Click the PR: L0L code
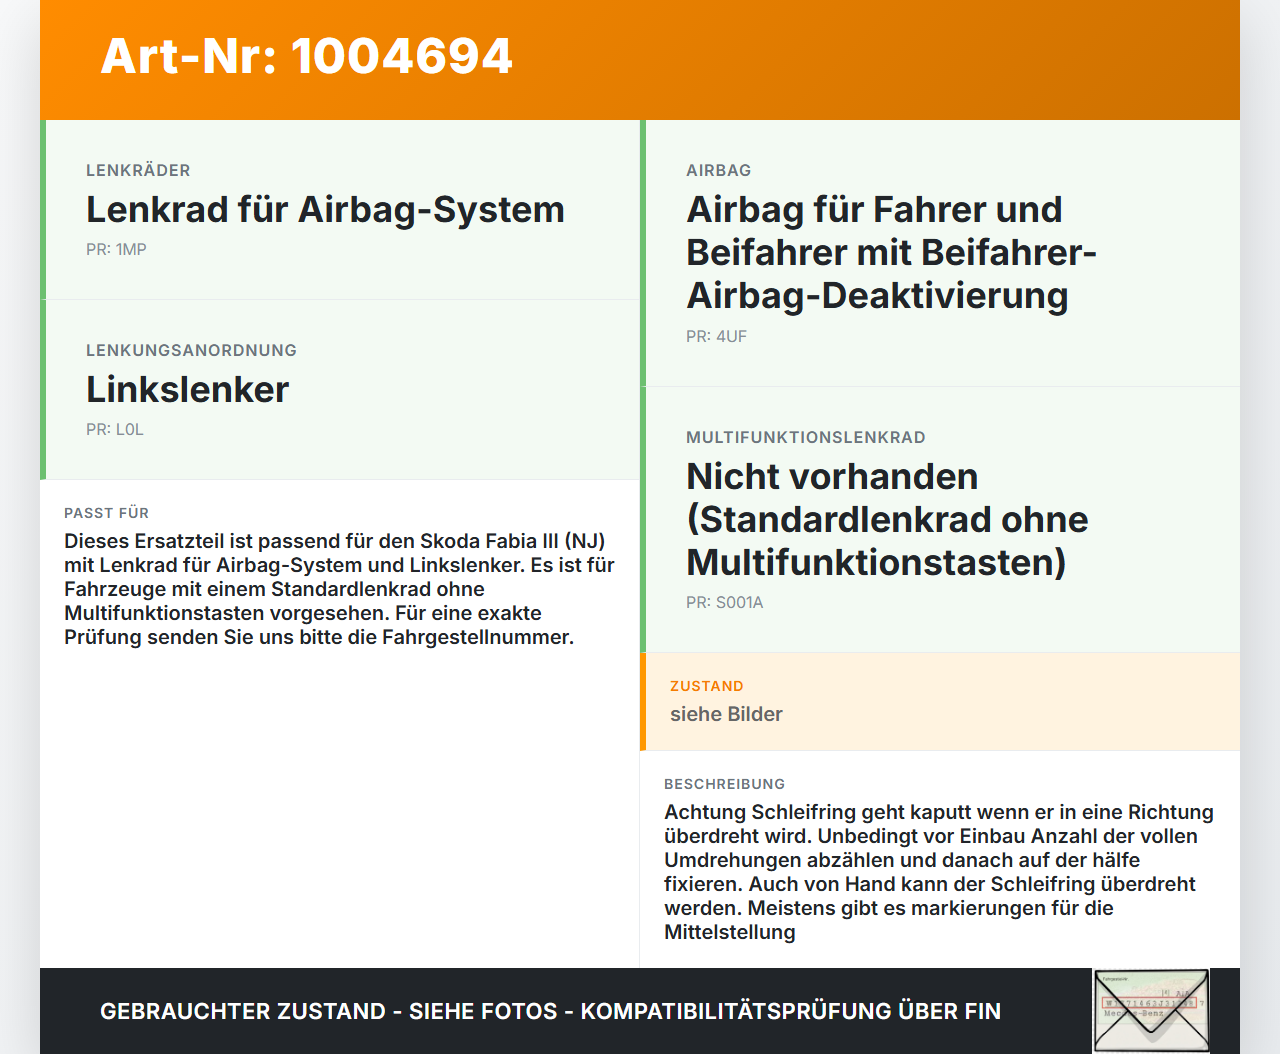 coord(115,429)
